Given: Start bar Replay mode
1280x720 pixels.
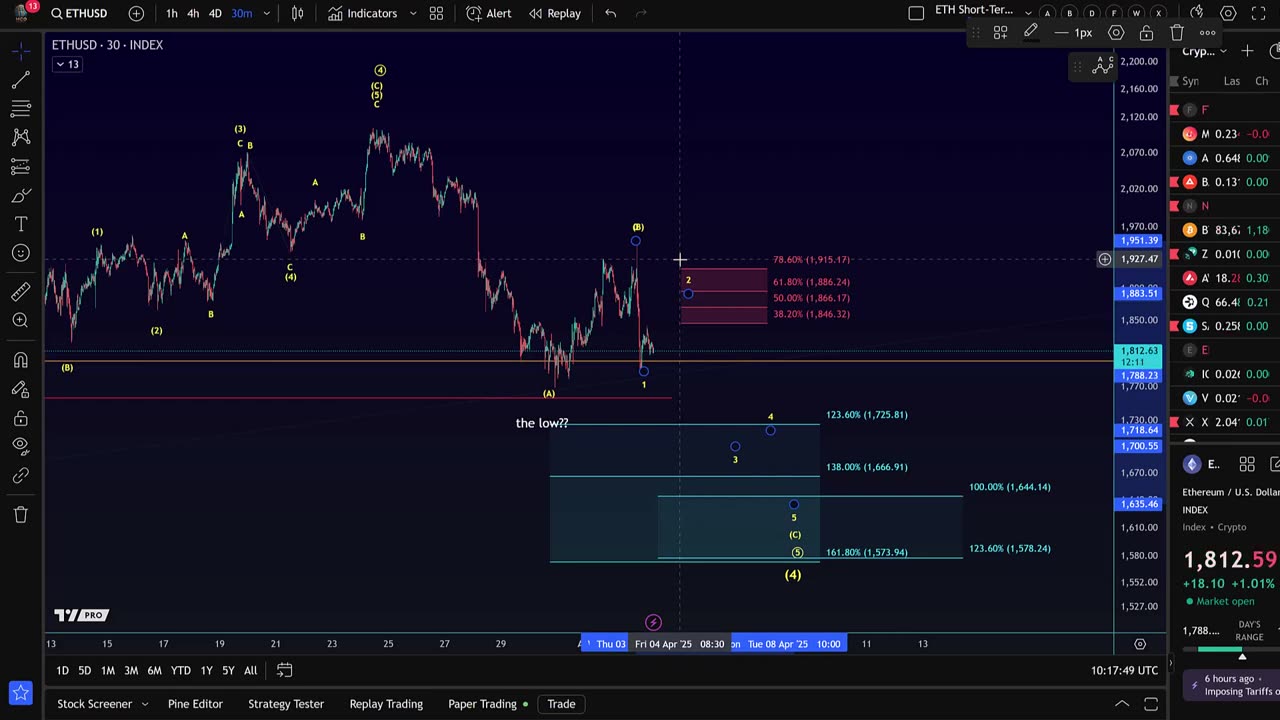Looking at the screenshot, I should click(x=555, y=13).
